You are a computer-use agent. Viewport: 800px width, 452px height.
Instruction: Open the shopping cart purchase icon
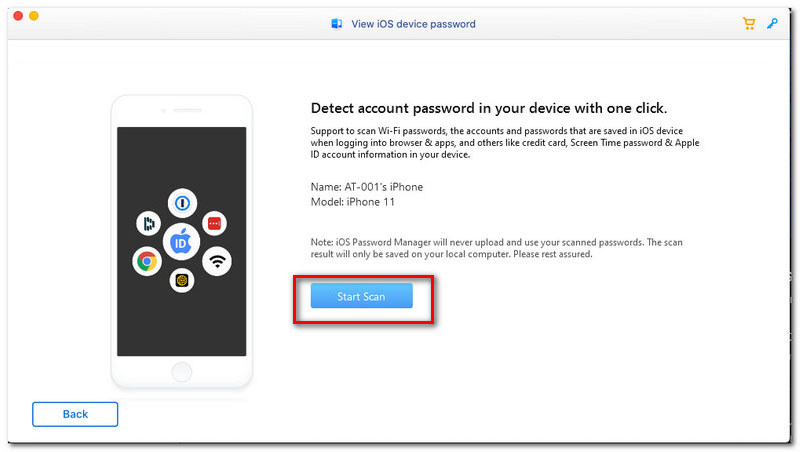point(749,23)
